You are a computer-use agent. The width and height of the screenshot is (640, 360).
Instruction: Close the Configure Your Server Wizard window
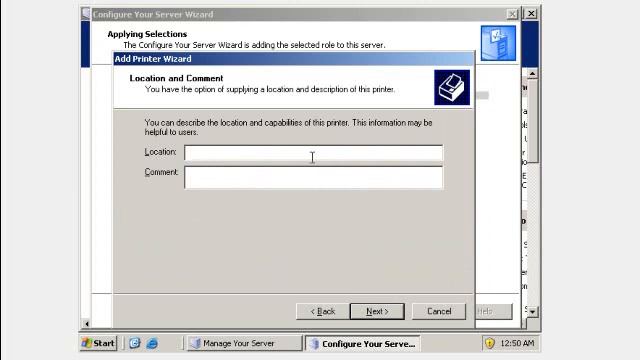click(x=512, y=14)
